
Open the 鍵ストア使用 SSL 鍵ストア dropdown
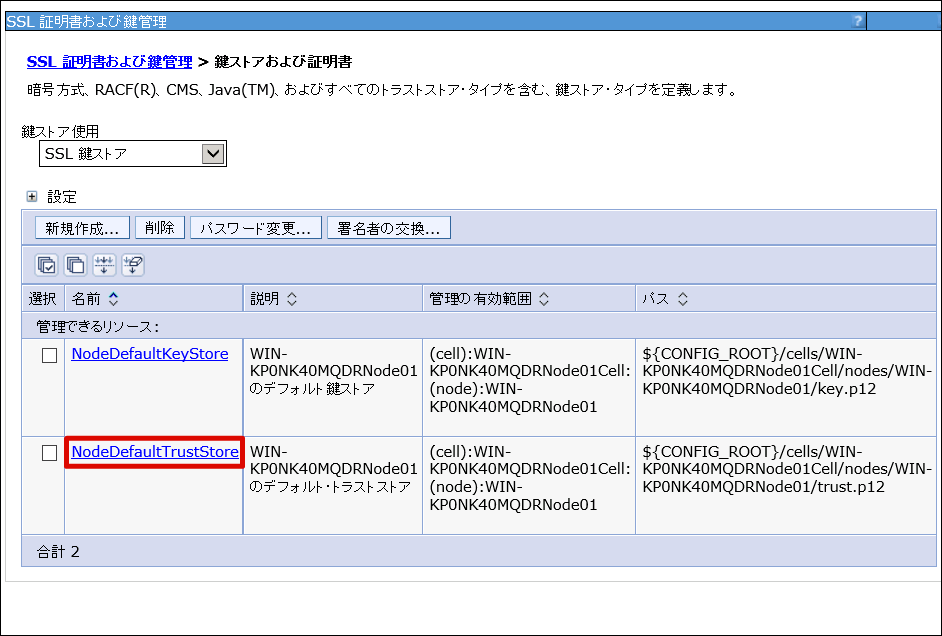click(132, 154)
